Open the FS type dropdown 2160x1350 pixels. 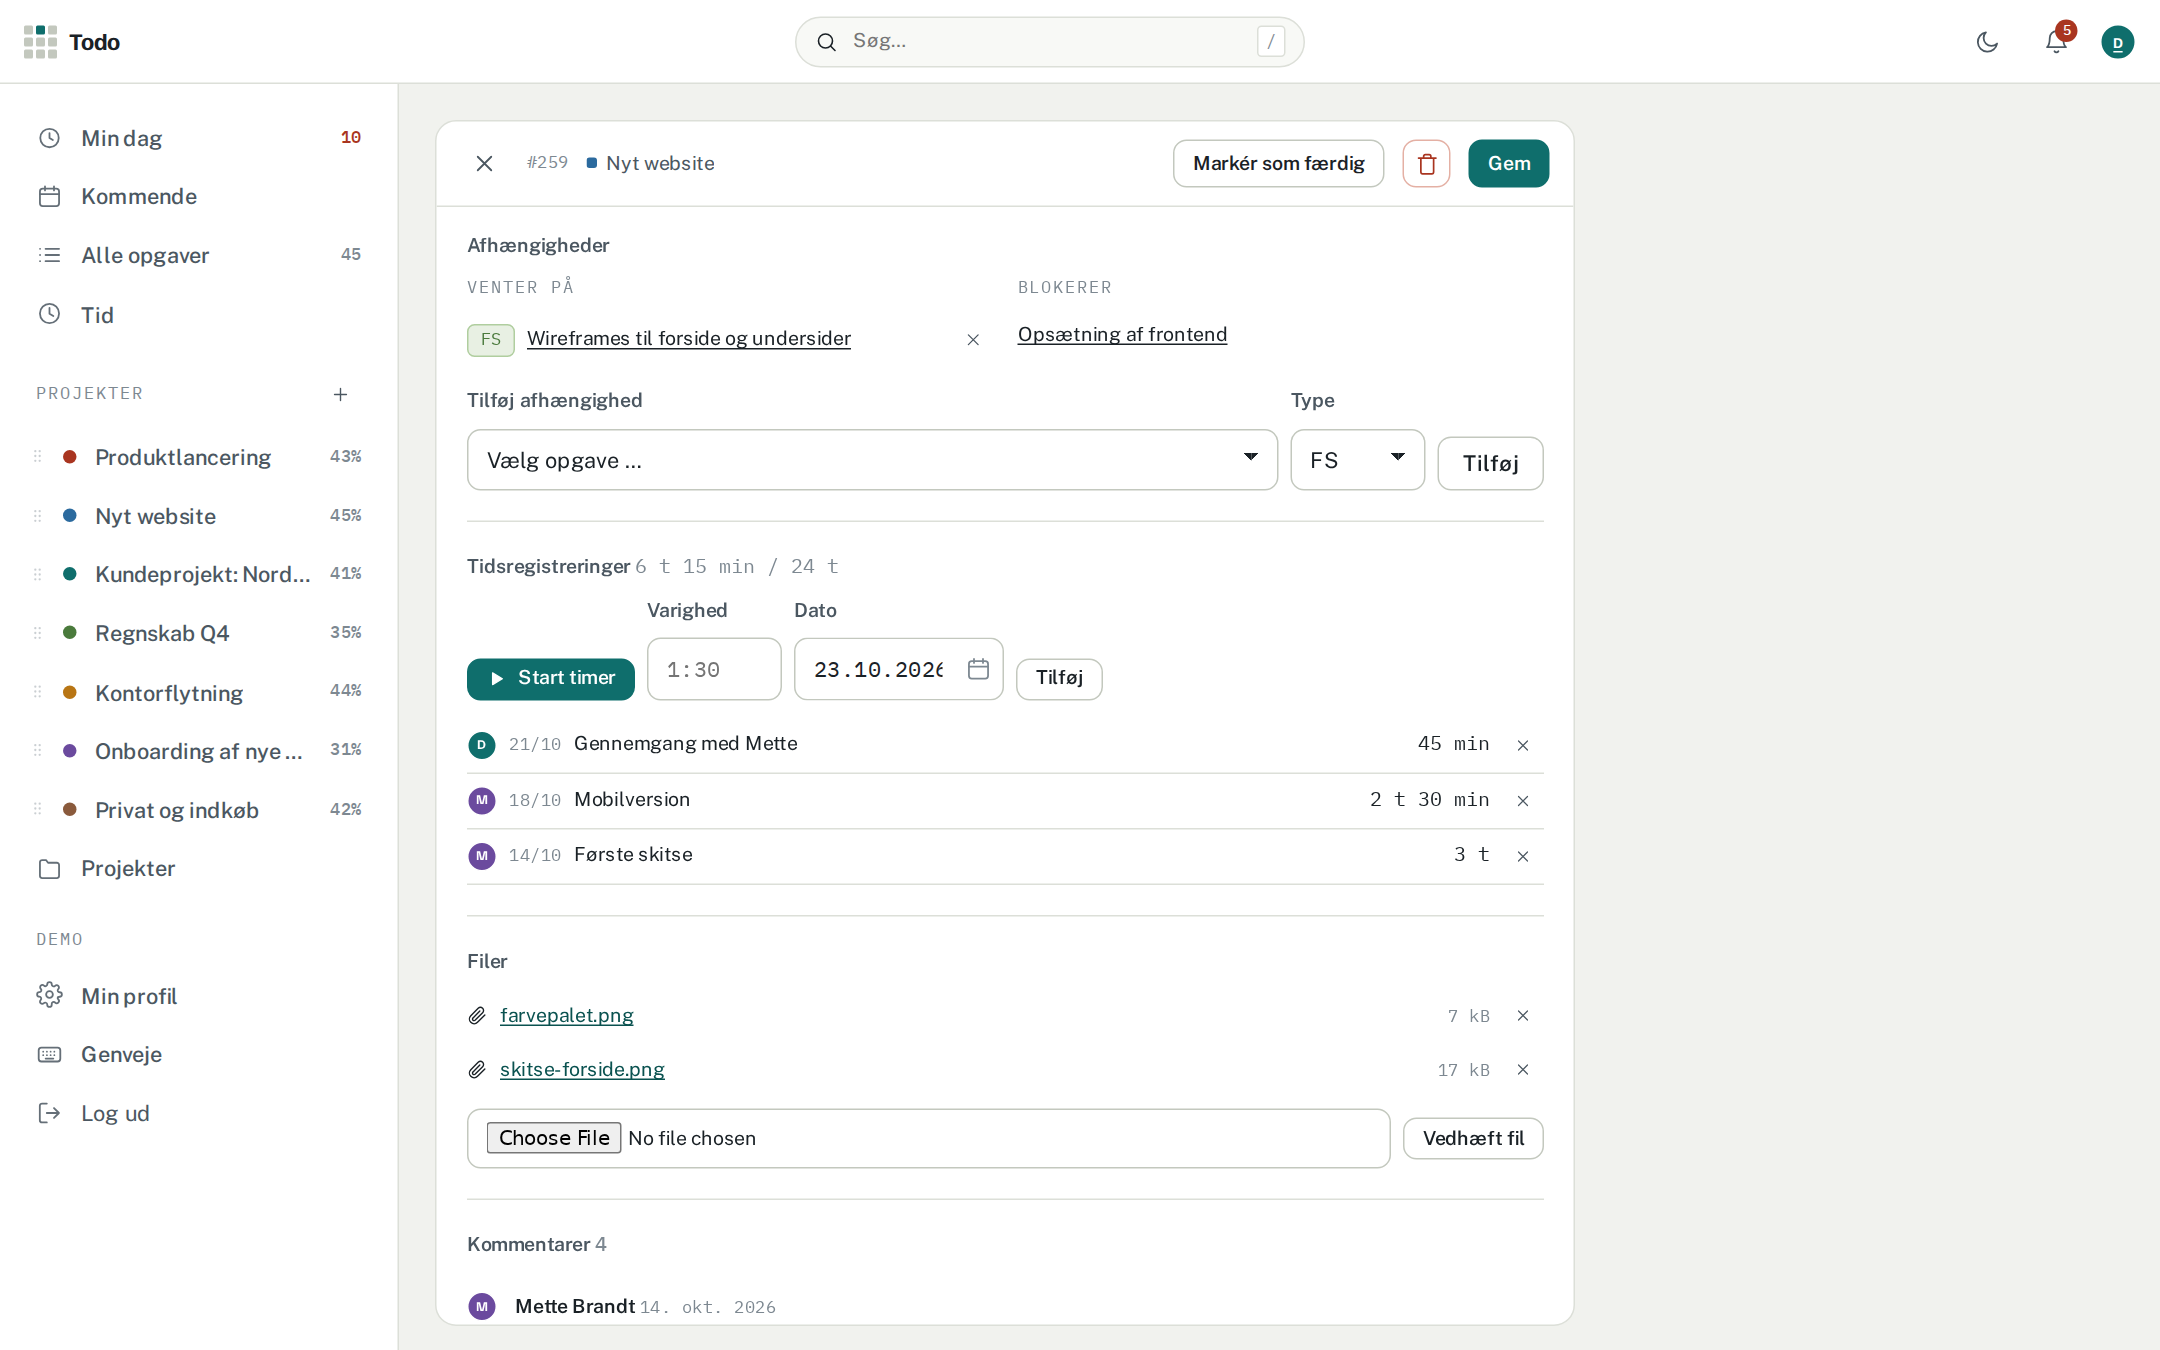tap(1357, 460)
